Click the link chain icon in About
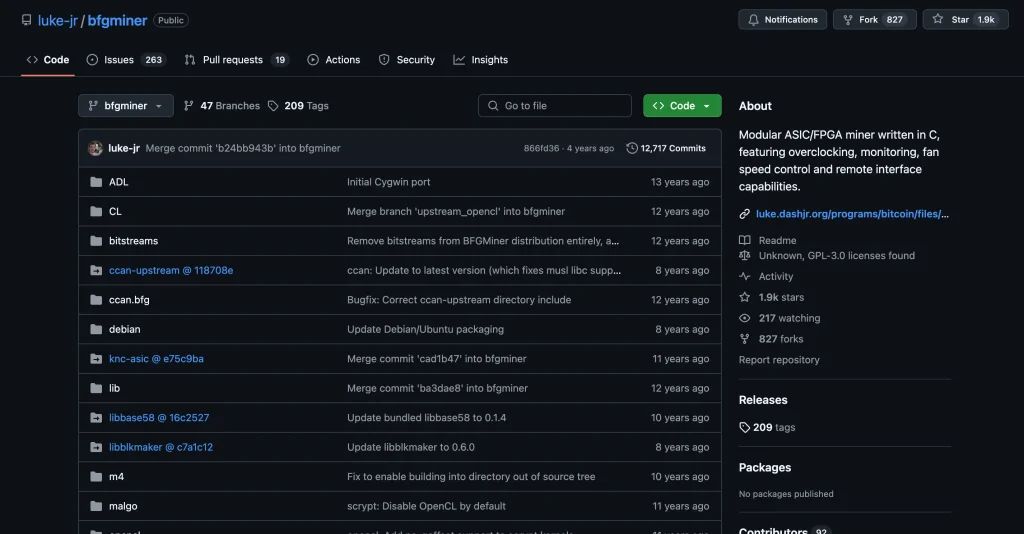The image size is (1024, 534). [x=744, y=214]
